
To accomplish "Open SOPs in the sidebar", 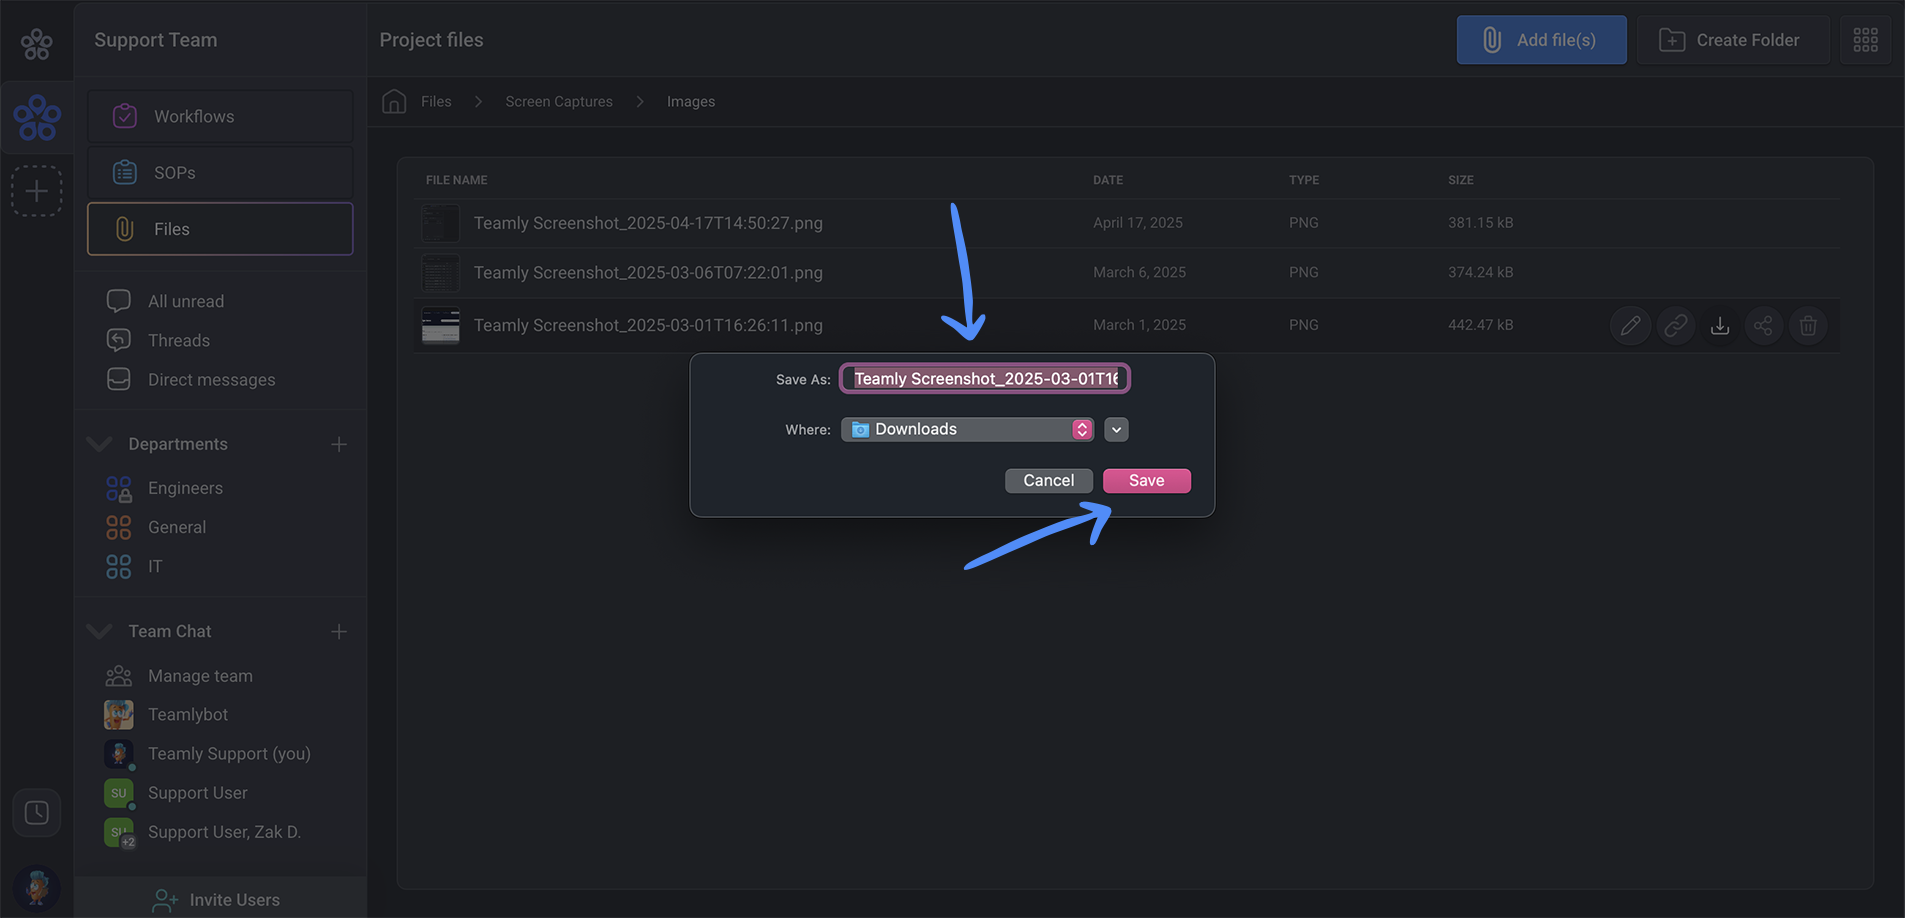I will [x=220, y=172].
